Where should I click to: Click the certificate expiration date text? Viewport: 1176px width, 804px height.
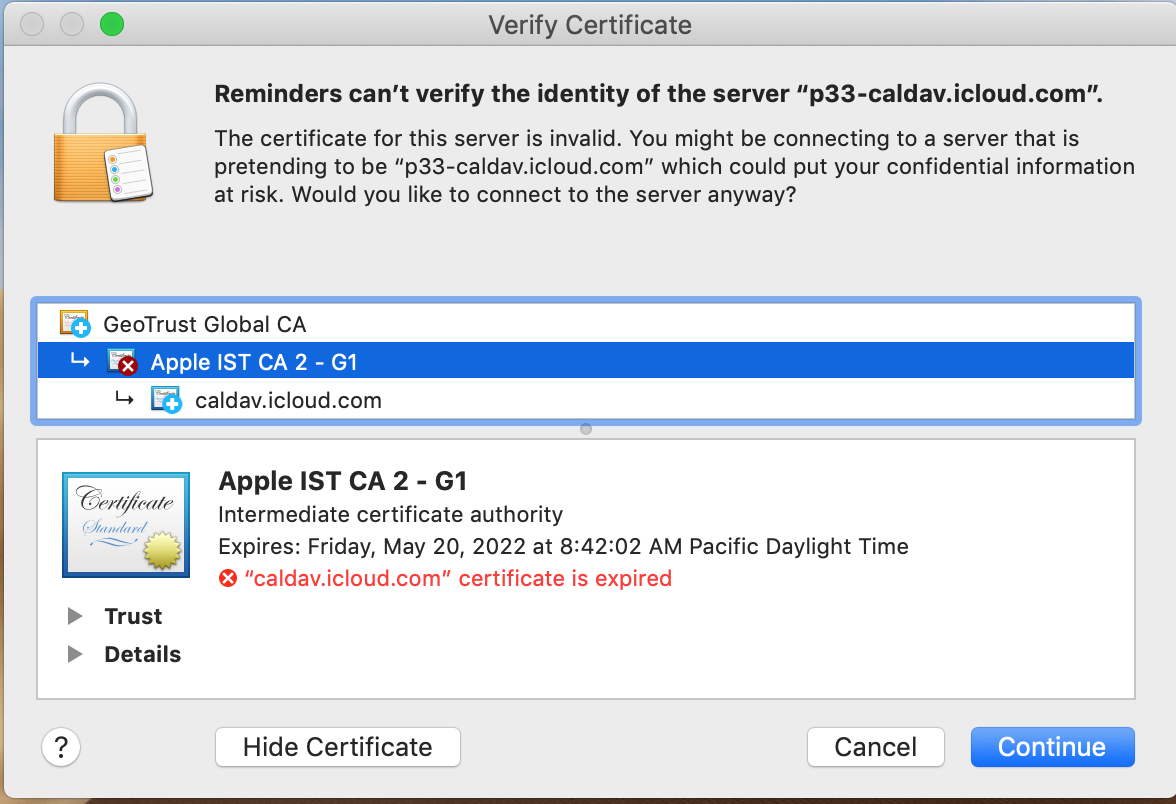tap(563, 547)
